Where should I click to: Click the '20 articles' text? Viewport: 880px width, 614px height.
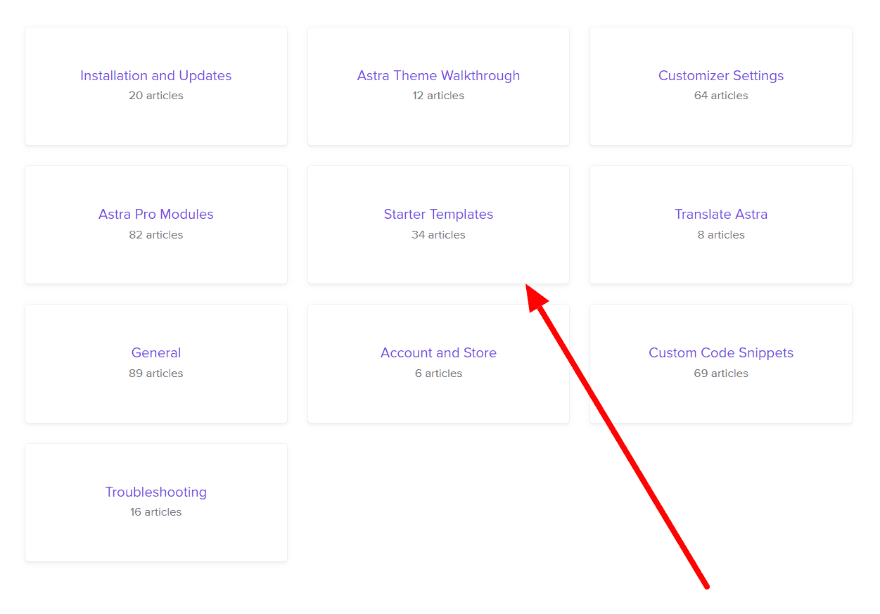156,95
